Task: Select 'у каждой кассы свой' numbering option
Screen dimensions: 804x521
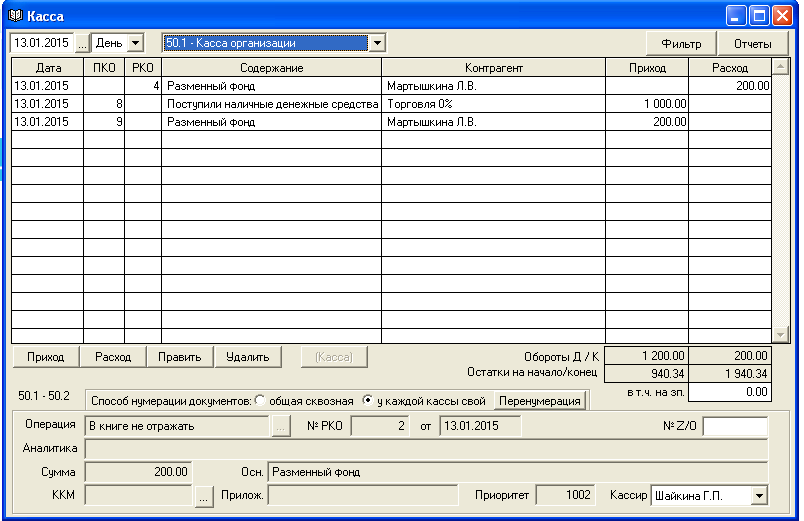Action: (368, 400)
